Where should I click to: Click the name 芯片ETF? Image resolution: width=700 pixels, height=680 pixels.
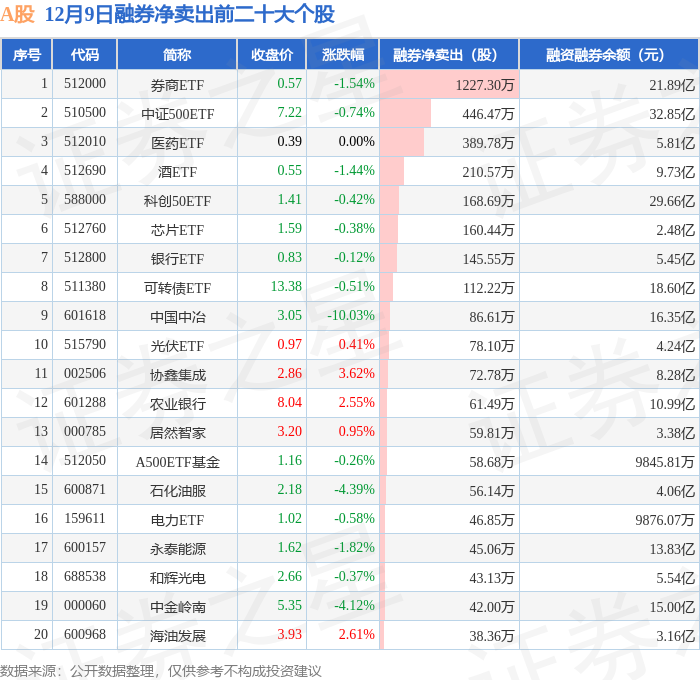click(x=177, y=230)
